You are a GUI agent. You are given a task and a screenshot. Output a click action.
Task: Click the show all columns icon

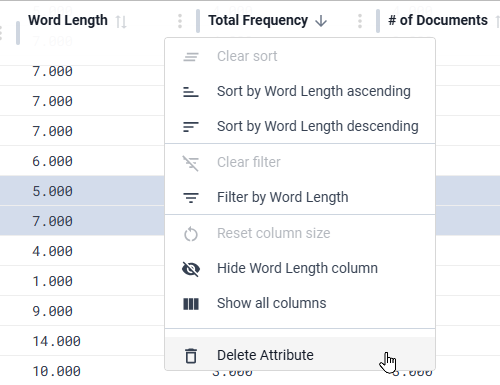pos(191,304)
